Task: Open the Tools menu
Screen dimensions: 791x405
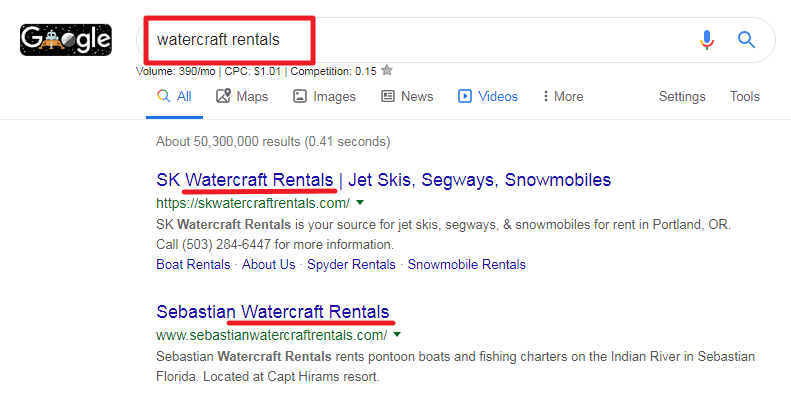Action: pos(745,96)
